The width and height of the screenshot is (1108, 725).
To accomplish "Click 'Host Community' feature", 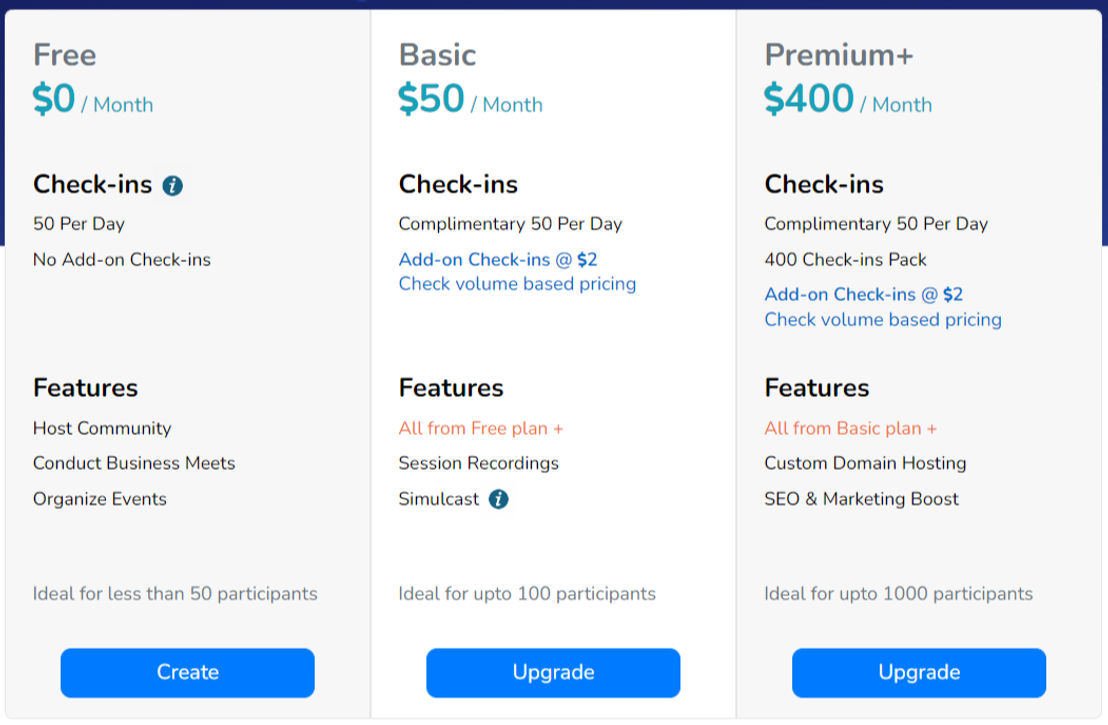I will 102,428.
